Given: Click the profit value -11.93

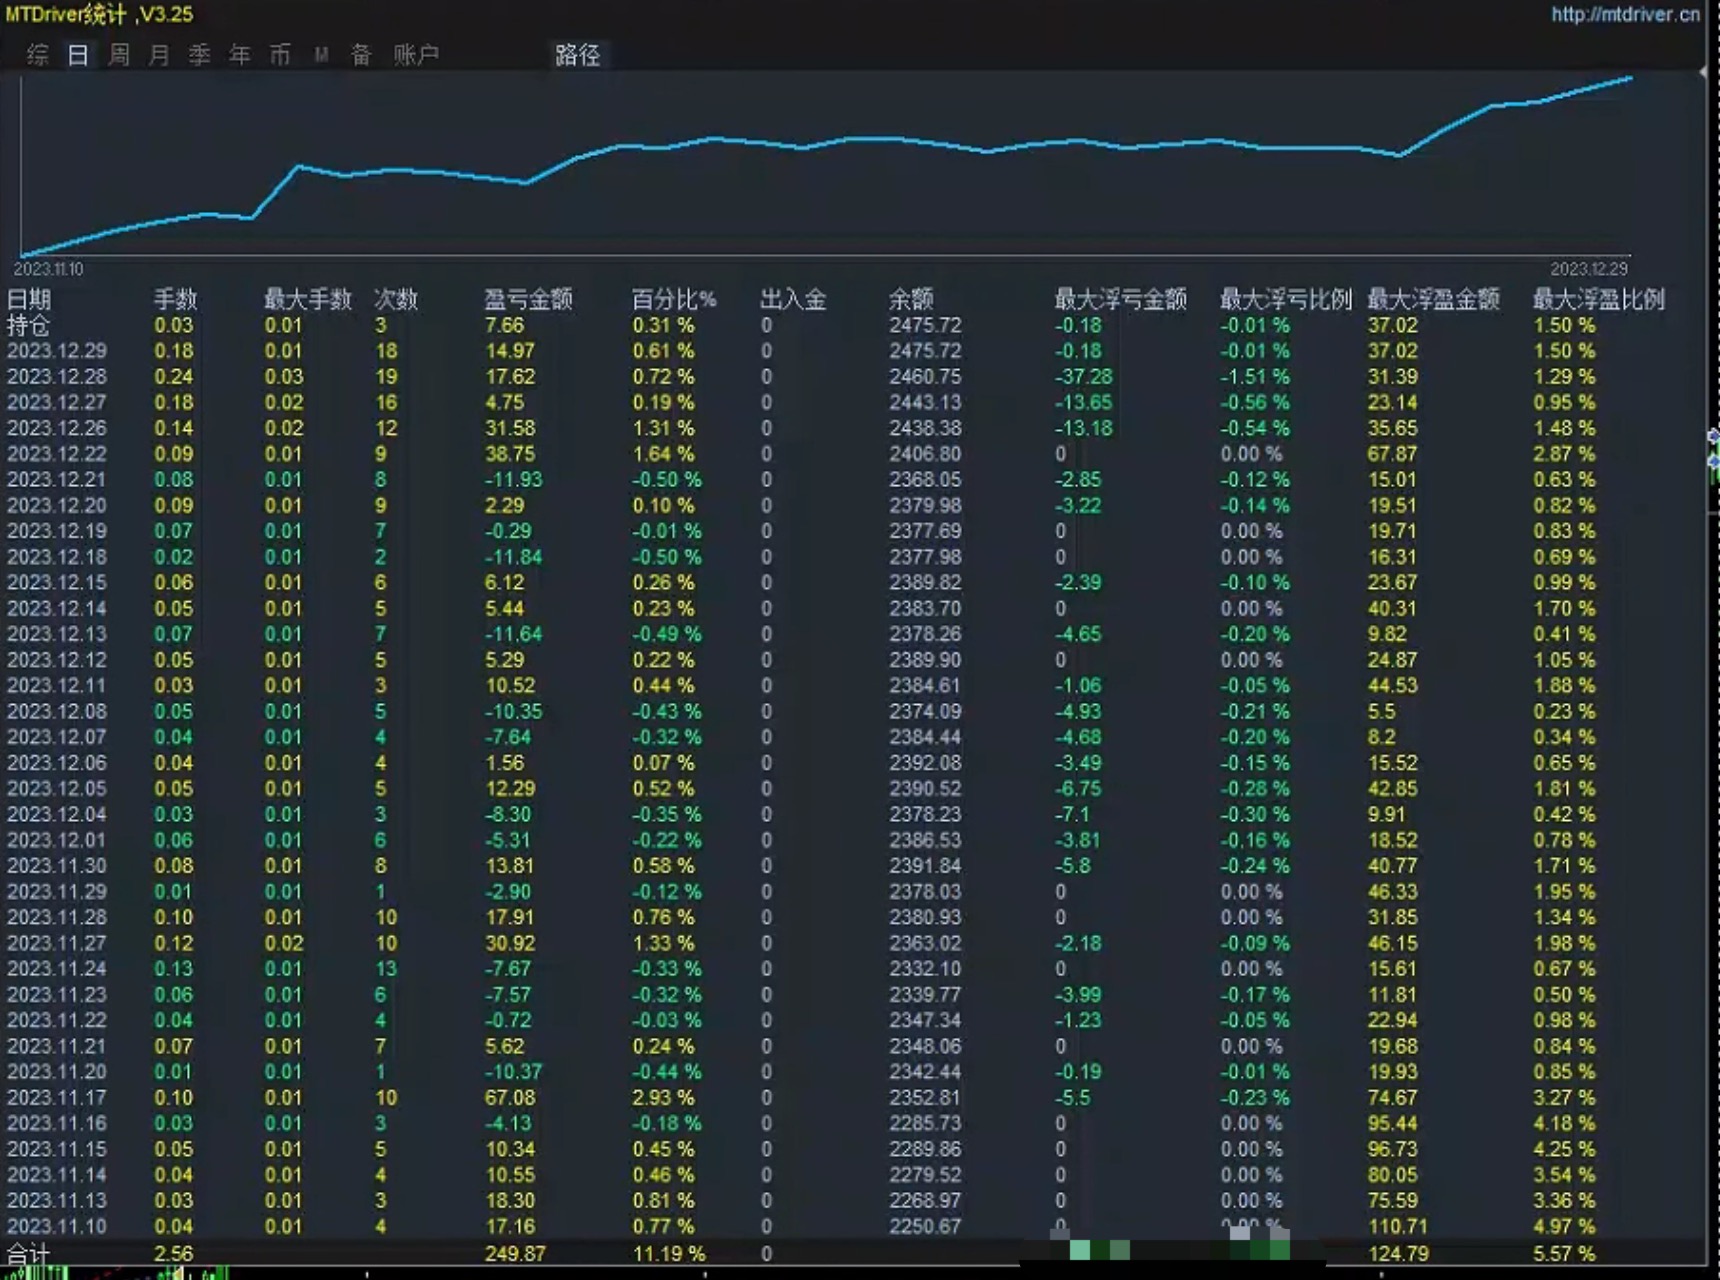Looking at the screenshot, I should coord(514,480).
